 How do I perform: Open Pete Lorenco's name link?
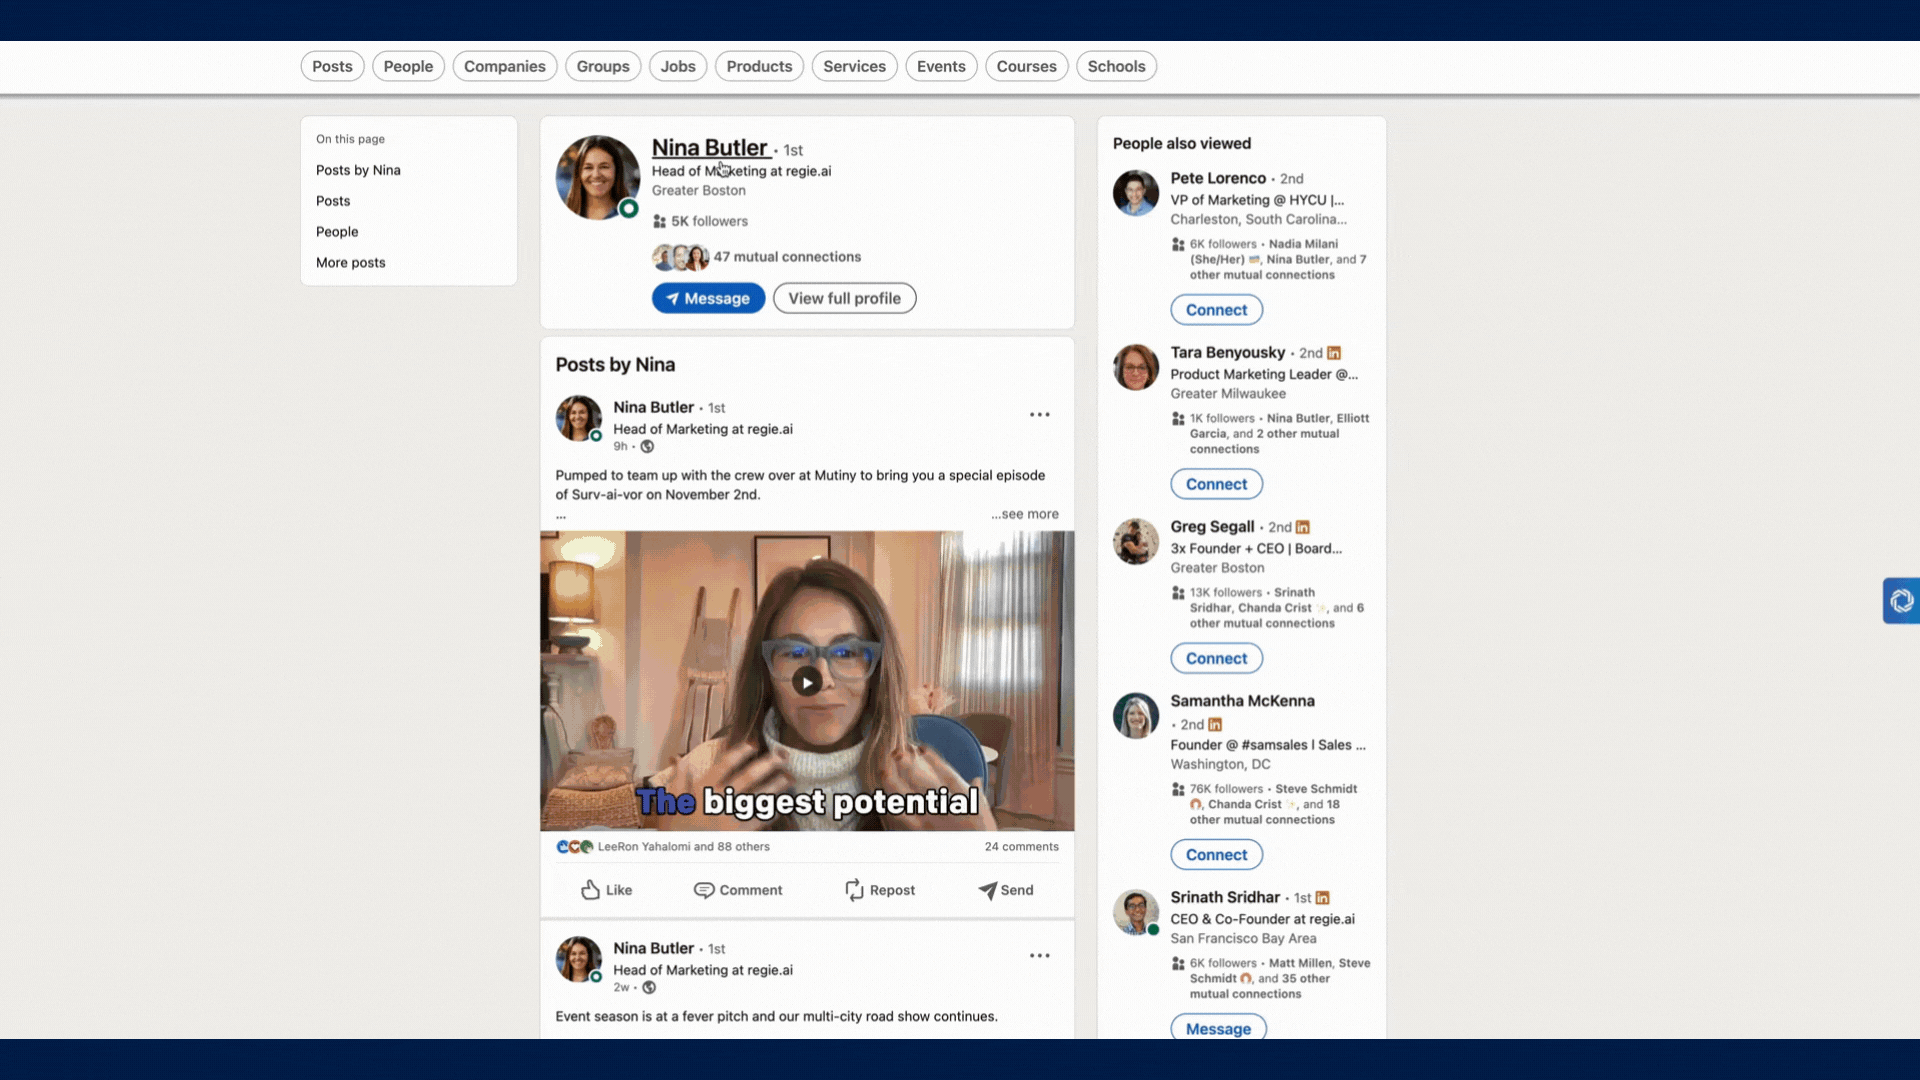click(x=1218, y=178)
